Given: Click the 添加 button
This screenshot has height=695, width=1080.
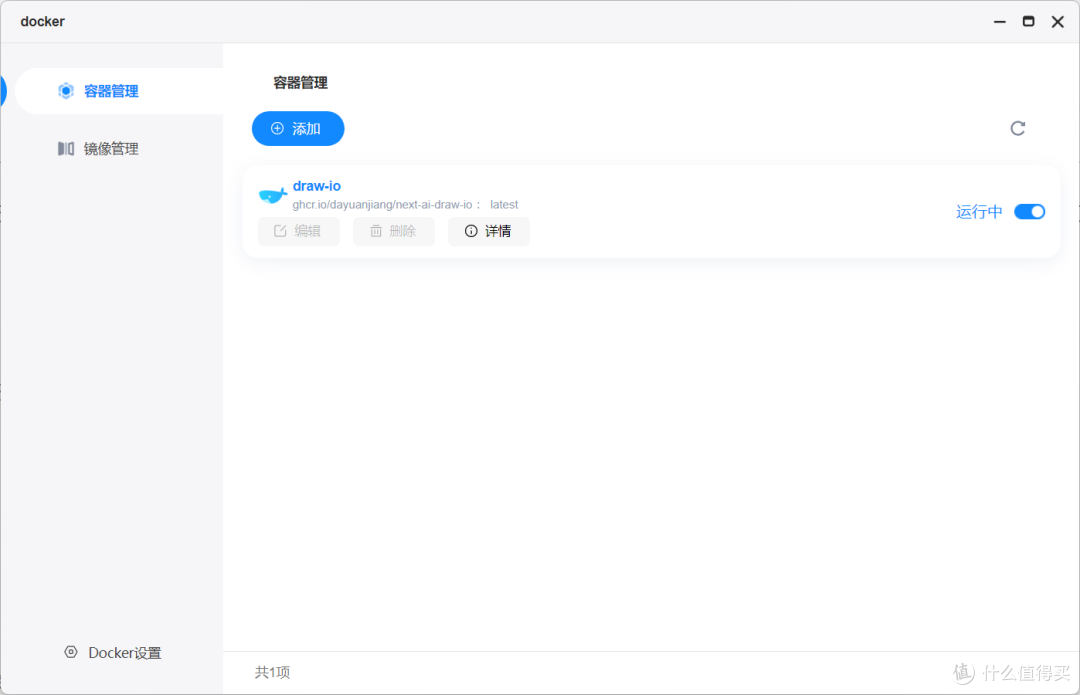Looking at the screenshot, I should [298, 129].
